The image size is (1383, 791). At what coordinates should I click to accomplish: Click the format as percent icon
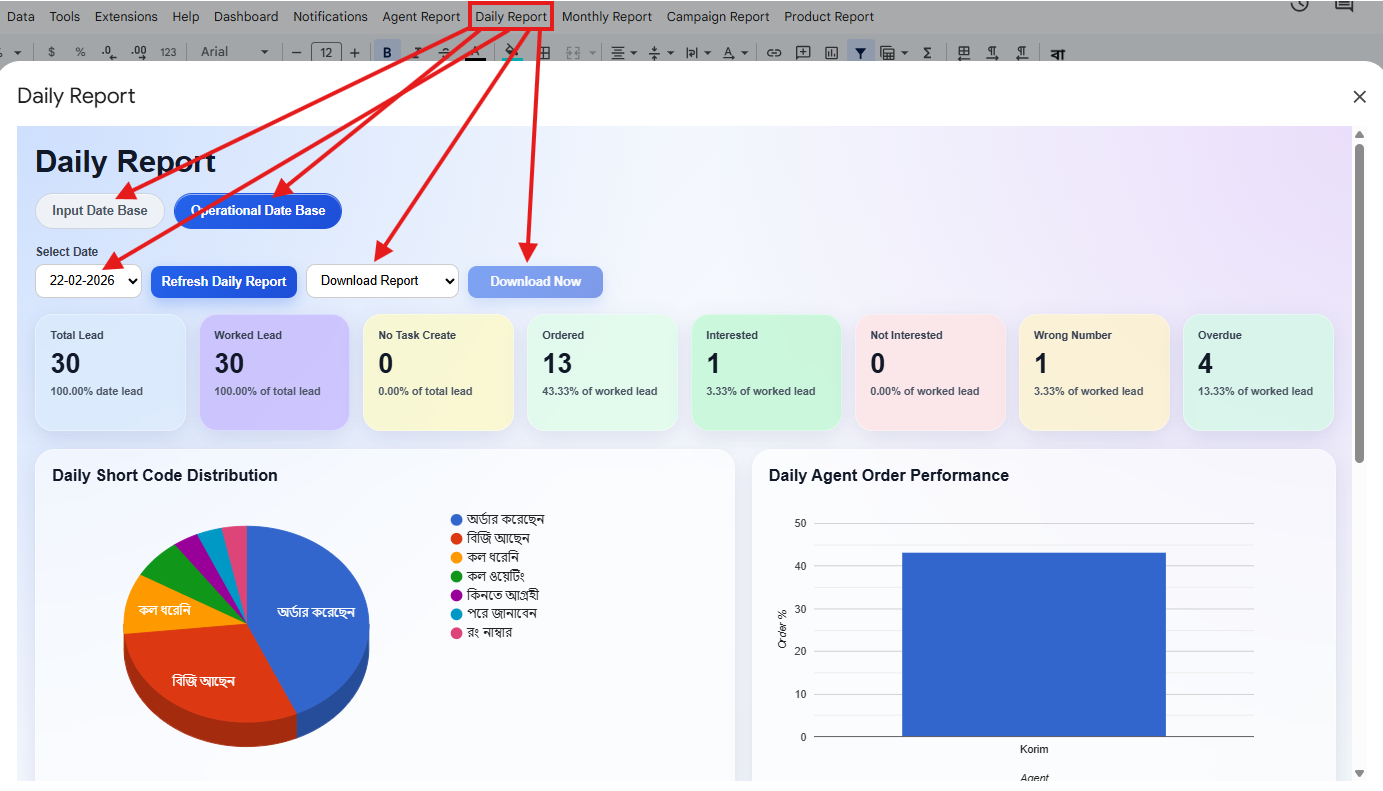click(x=80, y=52)
